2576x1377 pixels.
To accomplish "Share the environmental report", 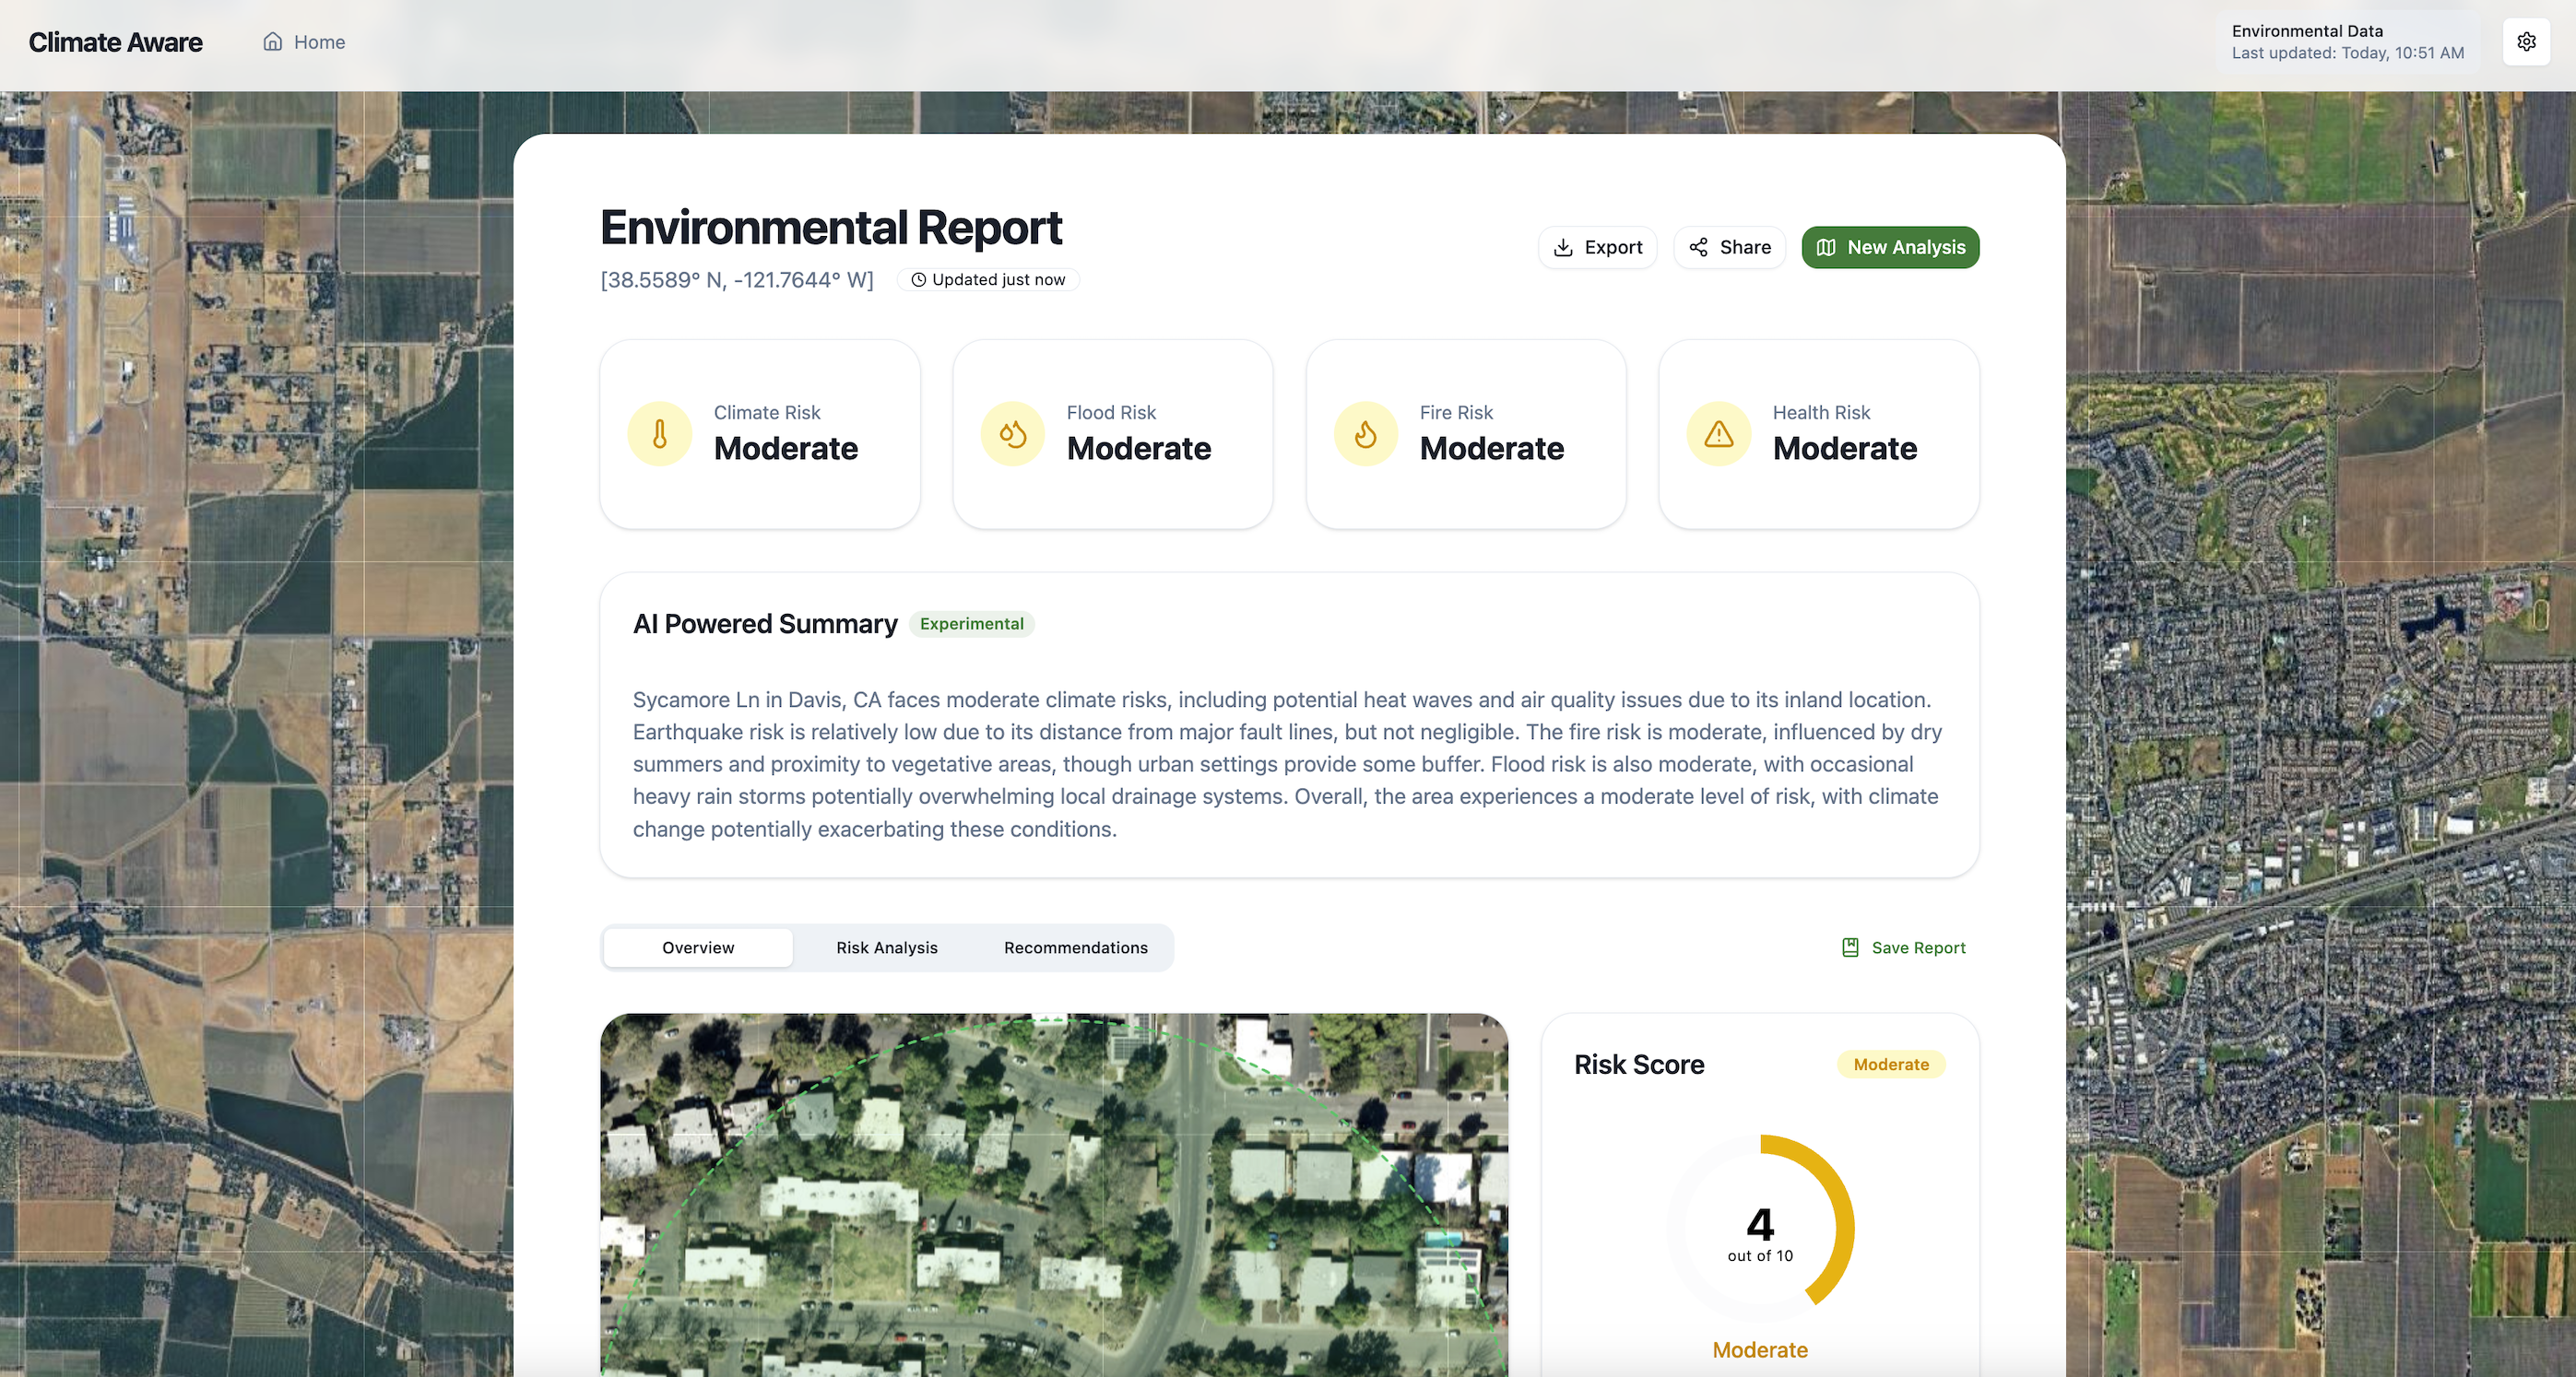I will pyautogui.click(x=1729, y=247).
